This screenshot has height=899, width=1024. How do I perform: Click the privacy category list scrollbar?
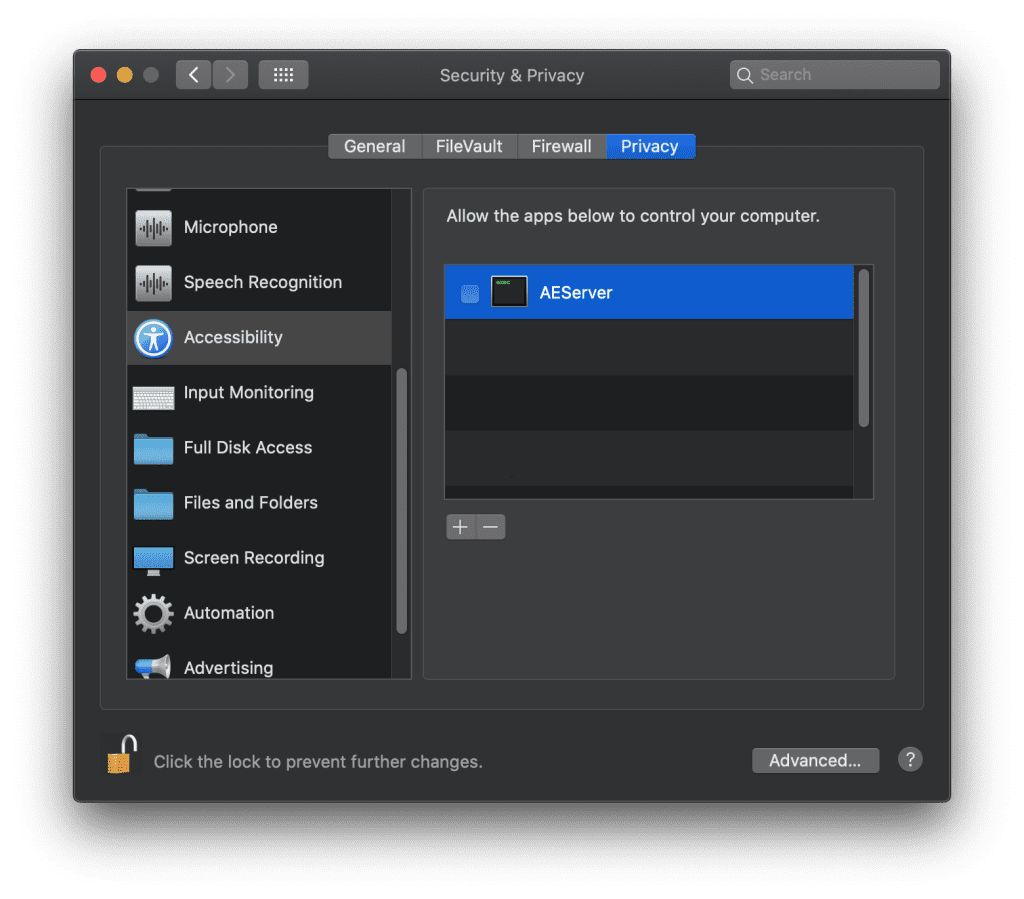[402, 501]
